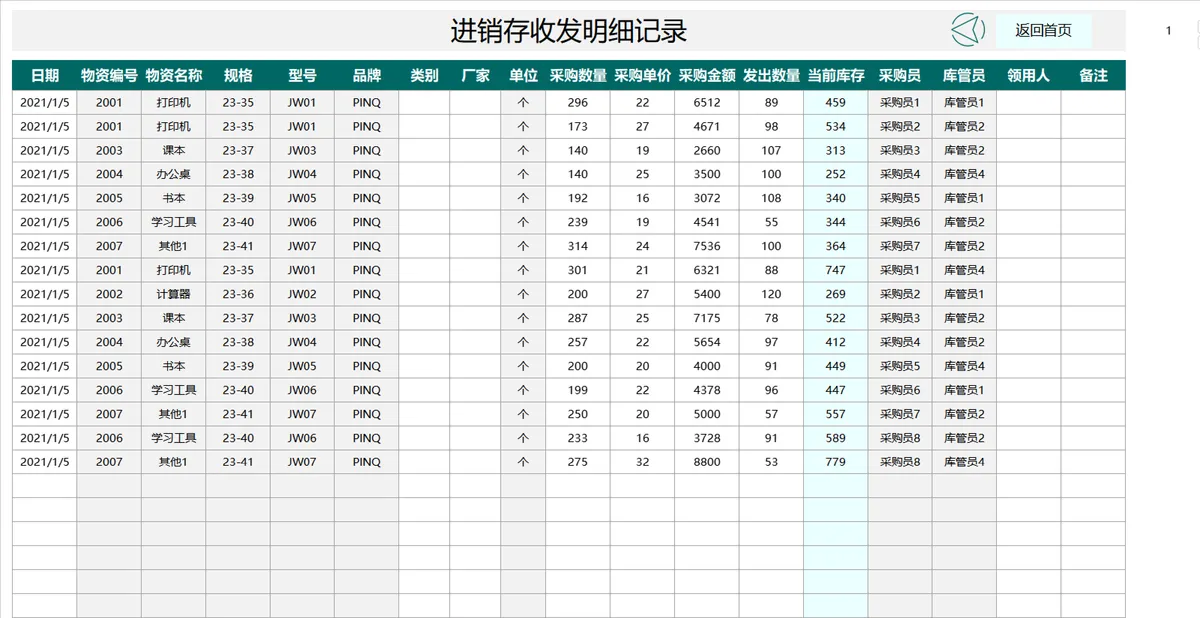Image resolution: width=1200 pixels, height=618 pixels.
Task: Select the 备注 column header
Action: (1093, 75)
